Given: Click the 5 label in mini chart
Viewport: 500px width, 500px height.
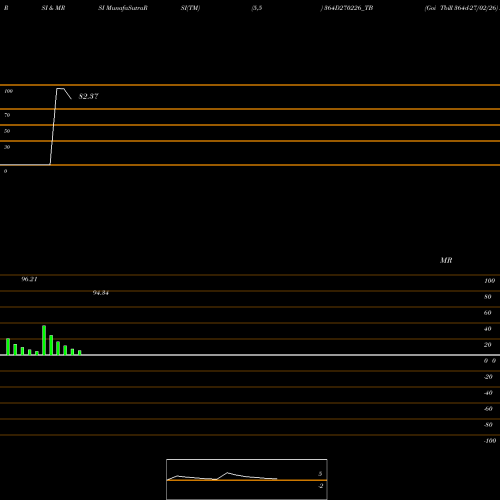Looking at the screenshot, I should coord(320,474).
